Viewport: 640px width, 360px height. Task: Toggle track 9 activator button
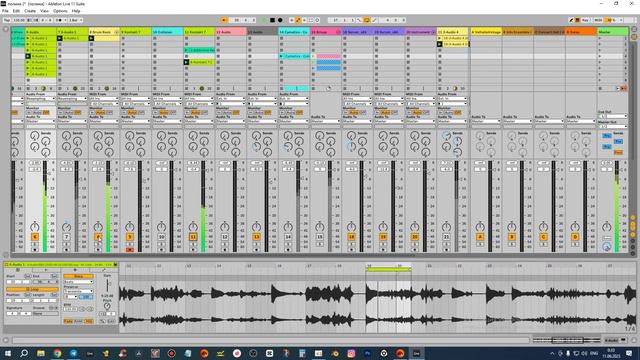(130, 237)
